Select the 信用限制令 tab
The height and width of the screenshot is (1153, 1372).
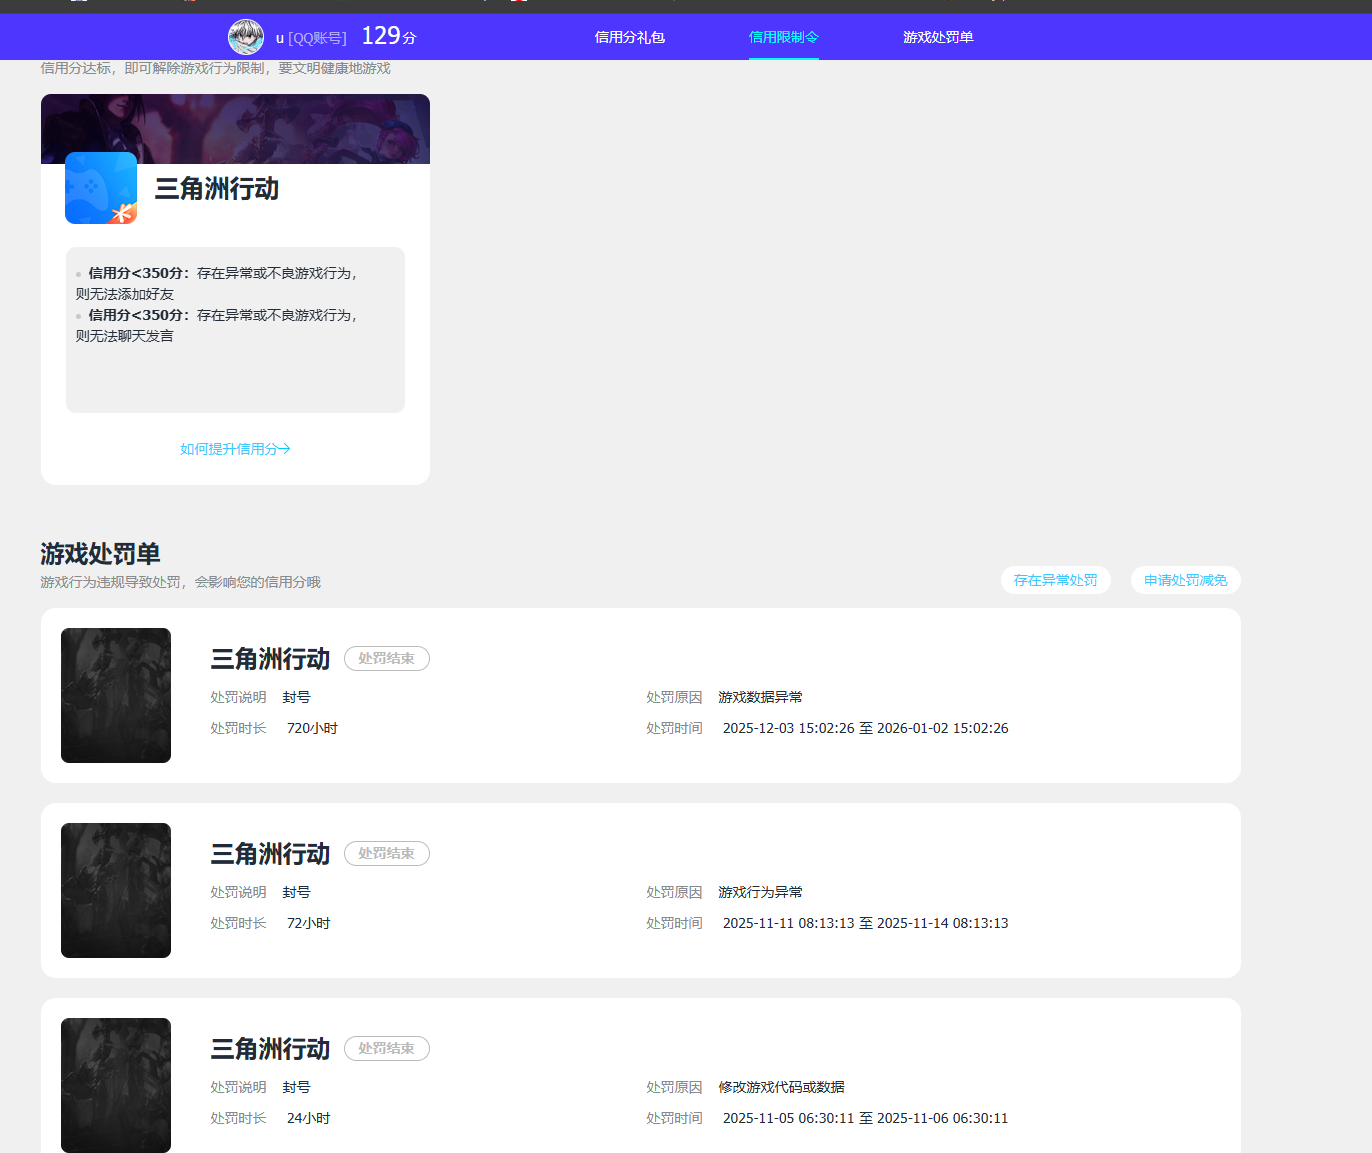pyautogui.click(x=784, y=36)
